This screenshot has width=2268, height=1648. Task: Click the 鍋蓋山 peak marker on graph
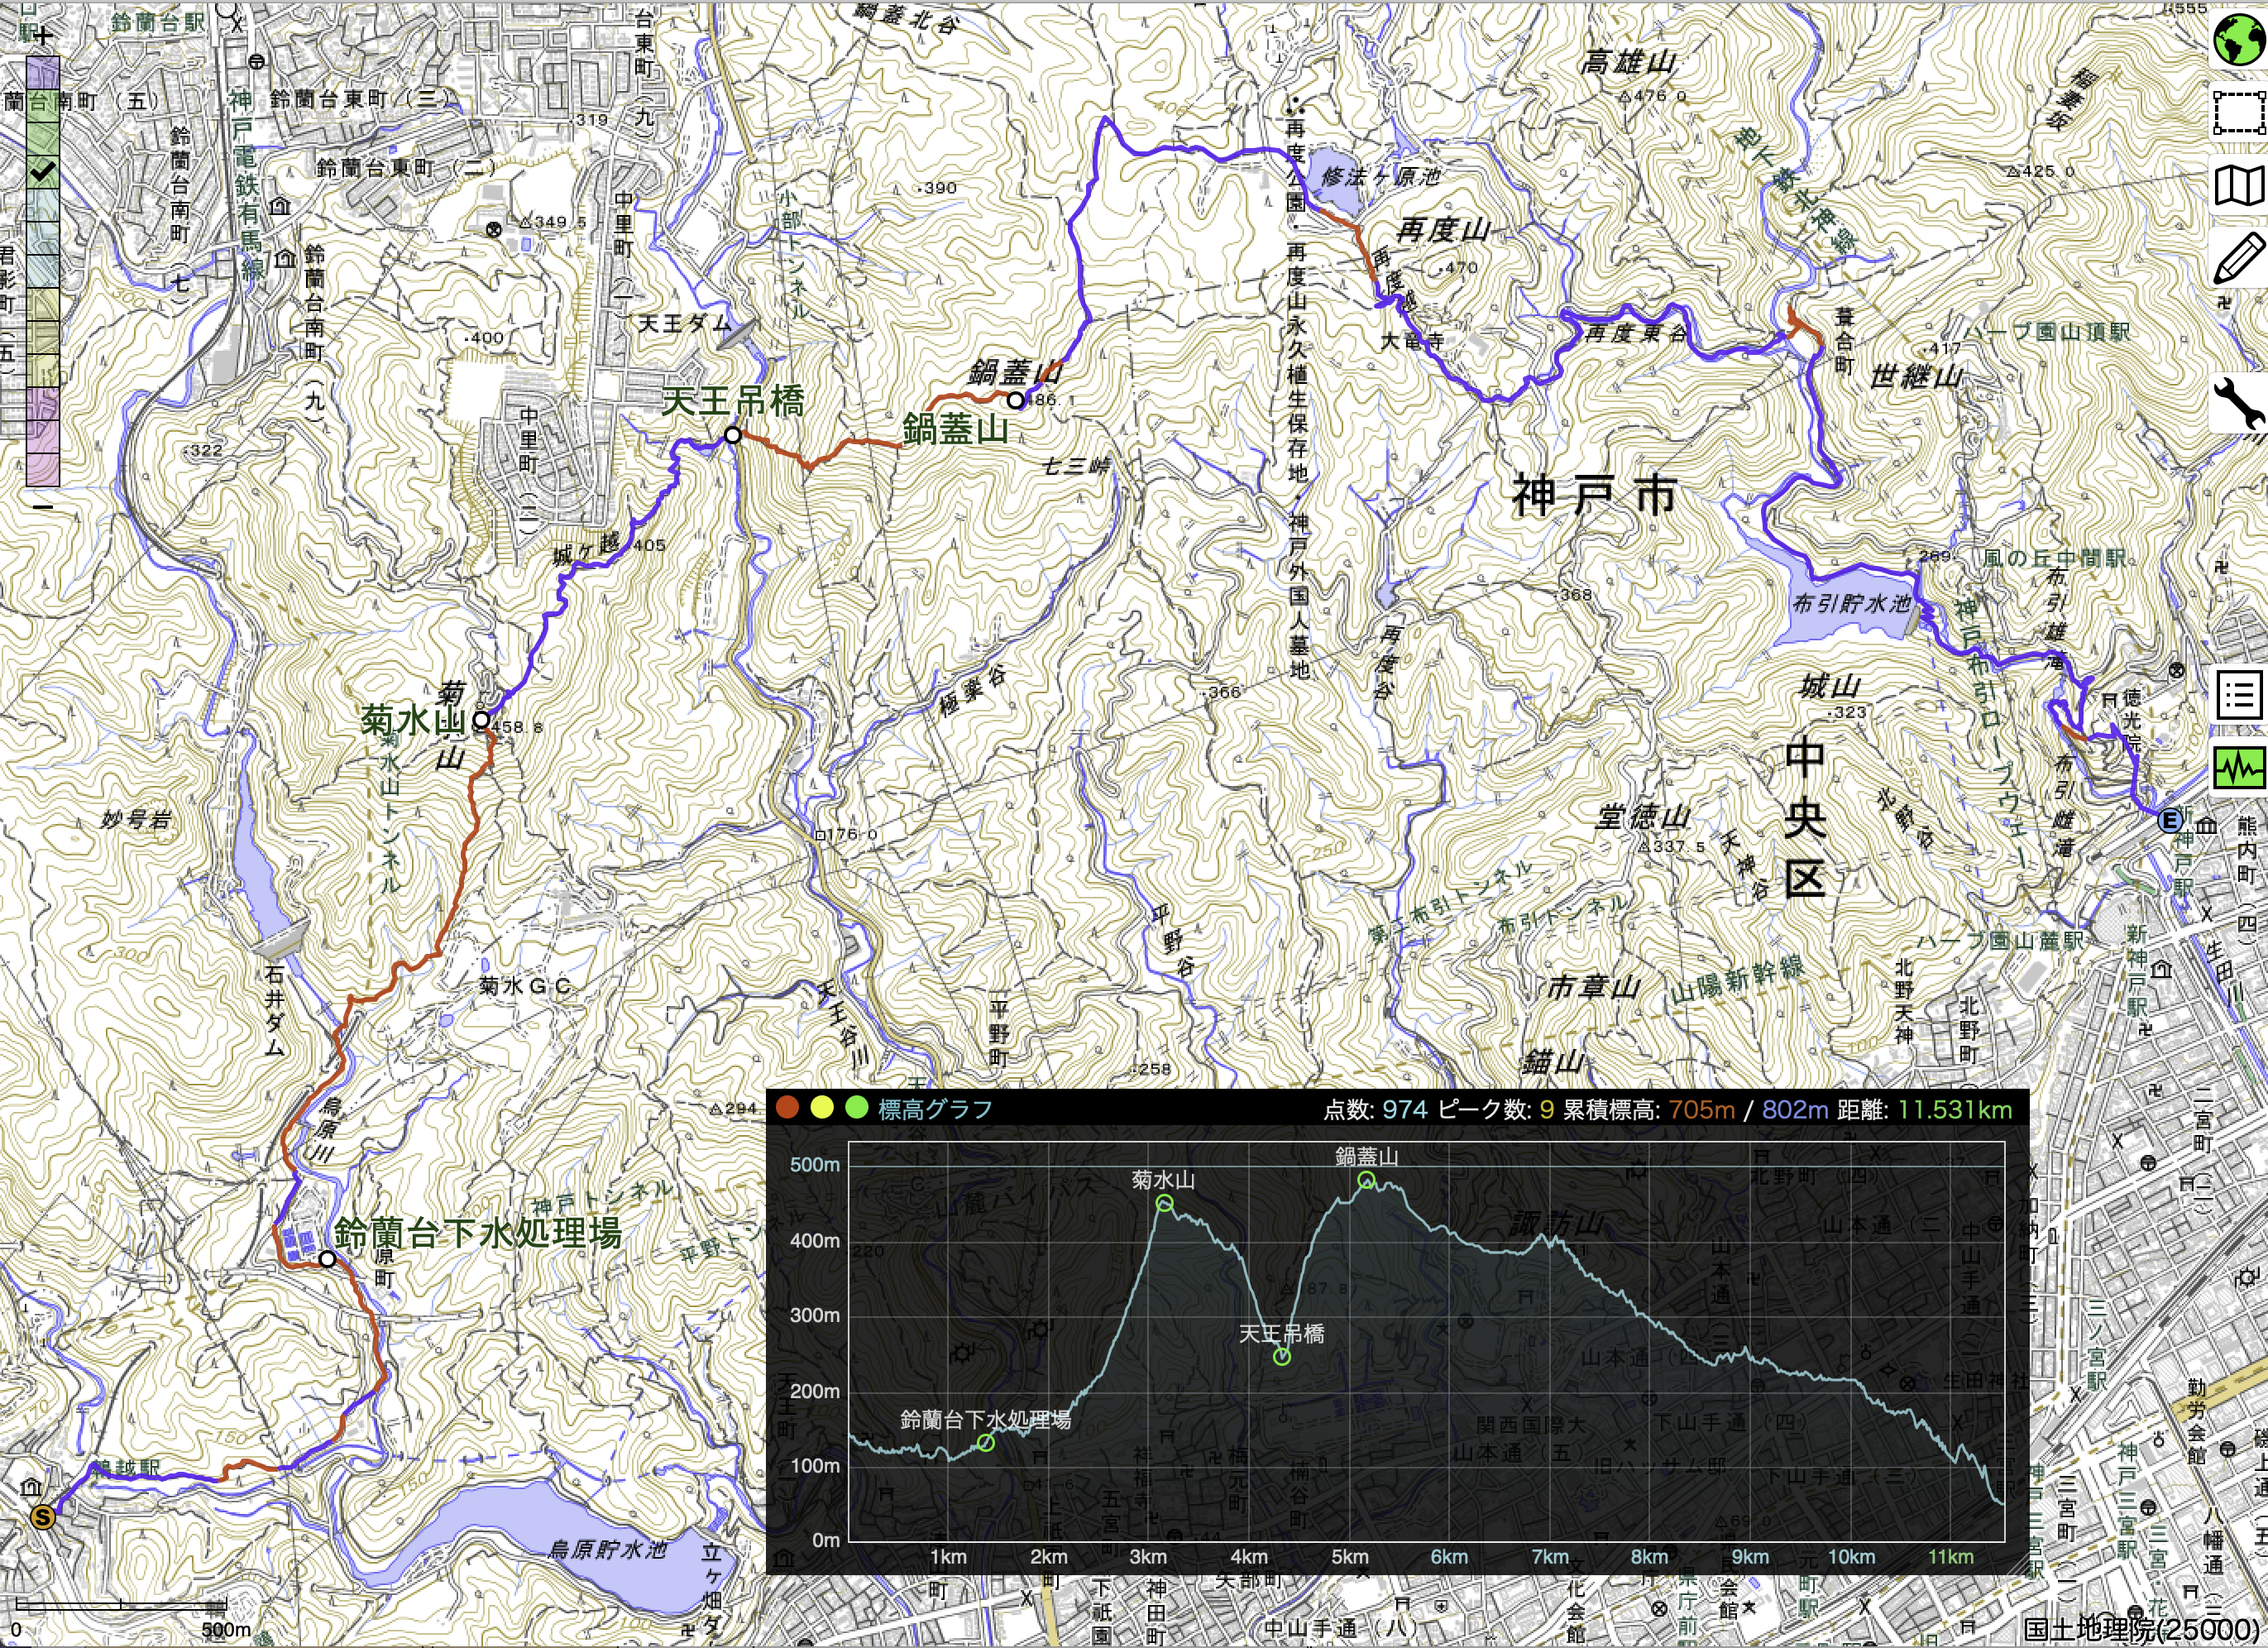(x=1366, y=1180)
